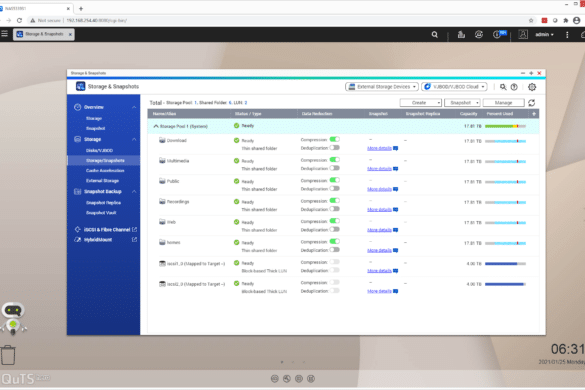Collapse Storage Pool 1 (System) row
Screen dimensions: 585x390
click(x=156, y=127)
